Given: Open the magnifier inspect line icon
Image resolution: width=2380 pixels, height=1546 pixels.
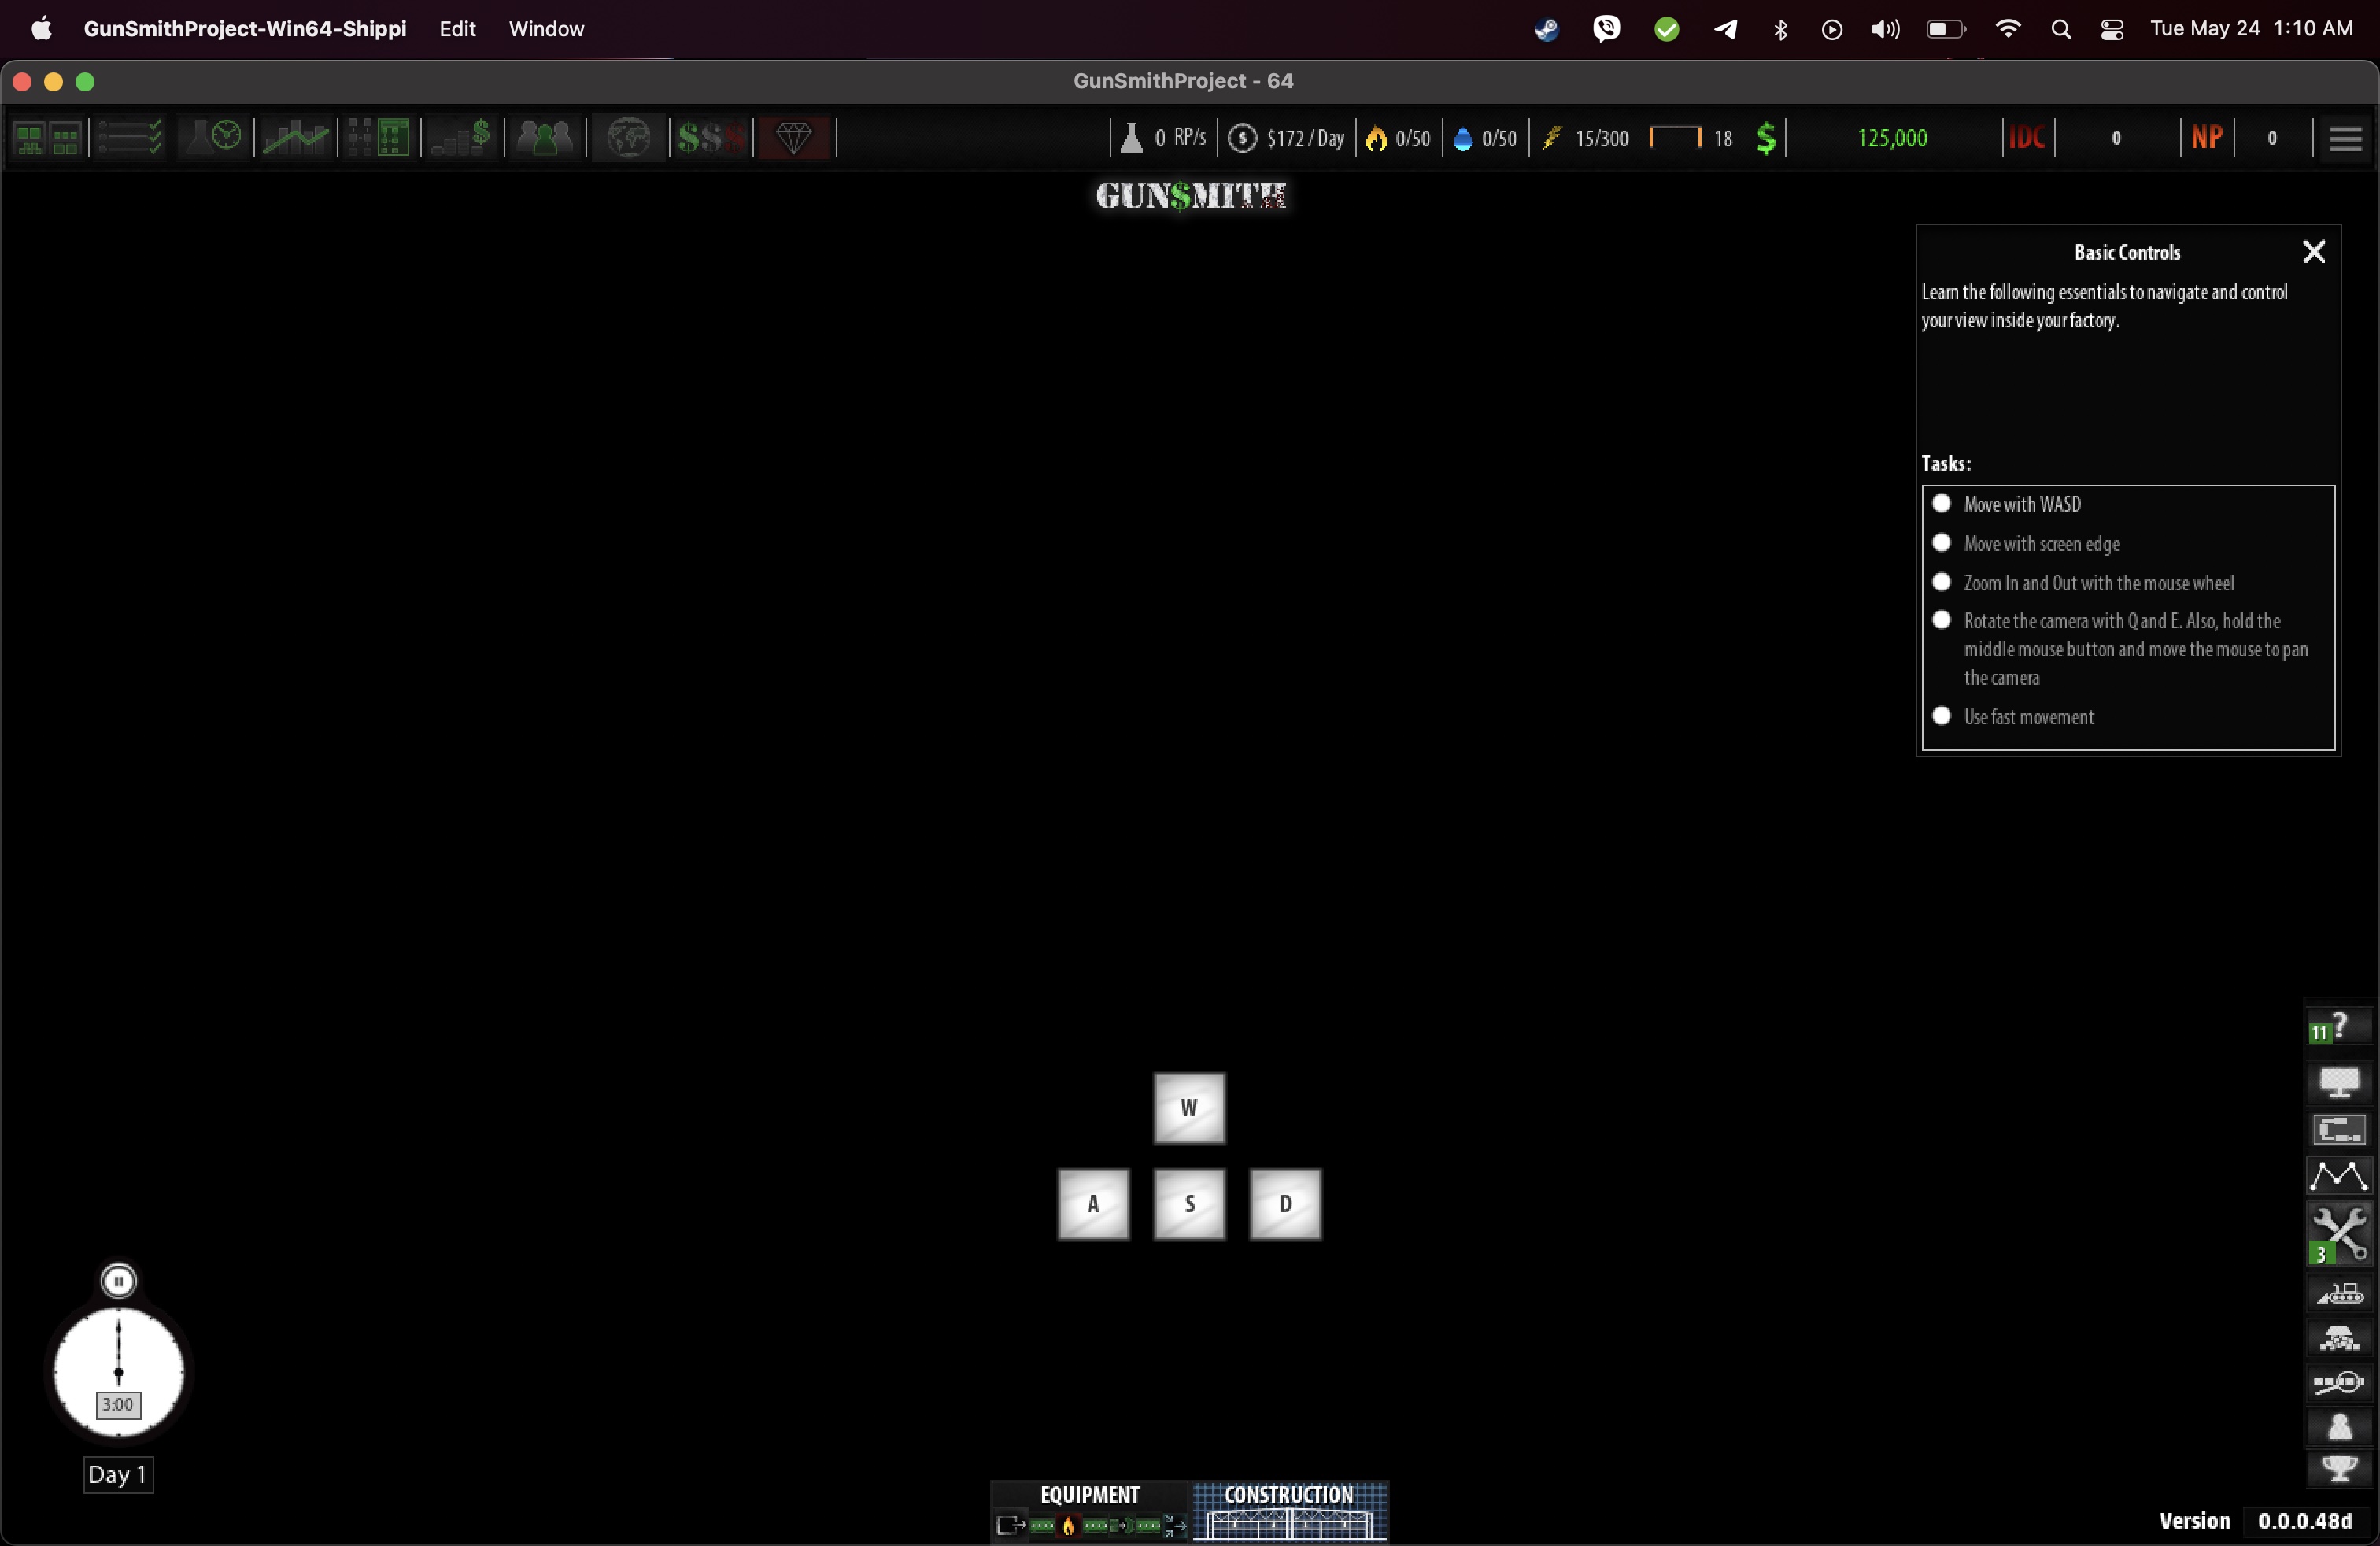Looking at the screenshot, I should (x=2339, y=1383).
